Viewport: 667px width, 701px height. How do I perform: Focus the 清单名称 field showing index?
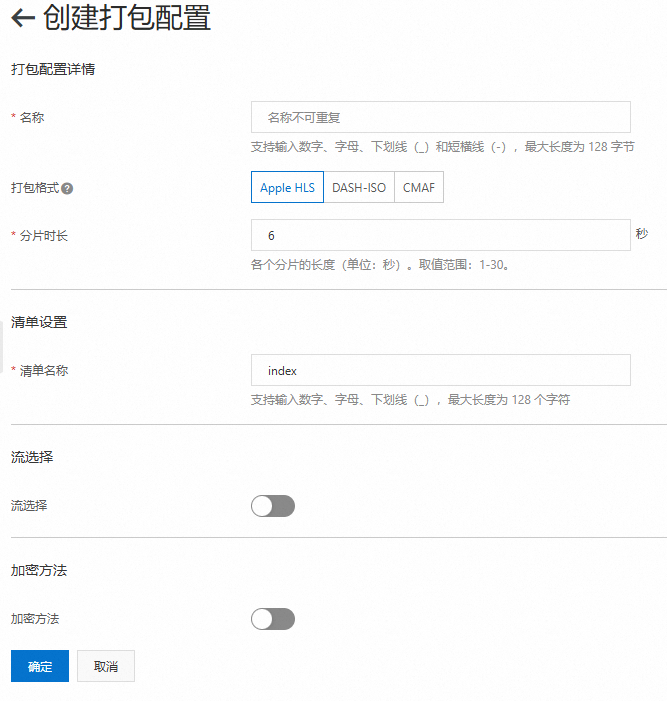click(x=441, y=370)
